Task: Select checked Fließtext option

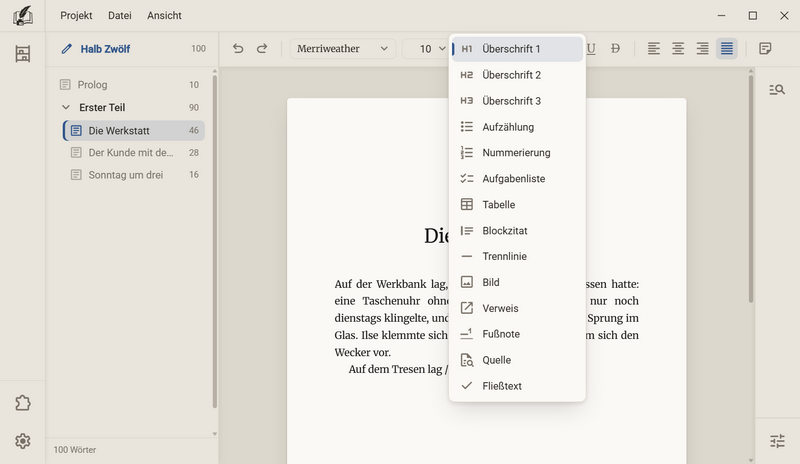Action: point(517,386)
